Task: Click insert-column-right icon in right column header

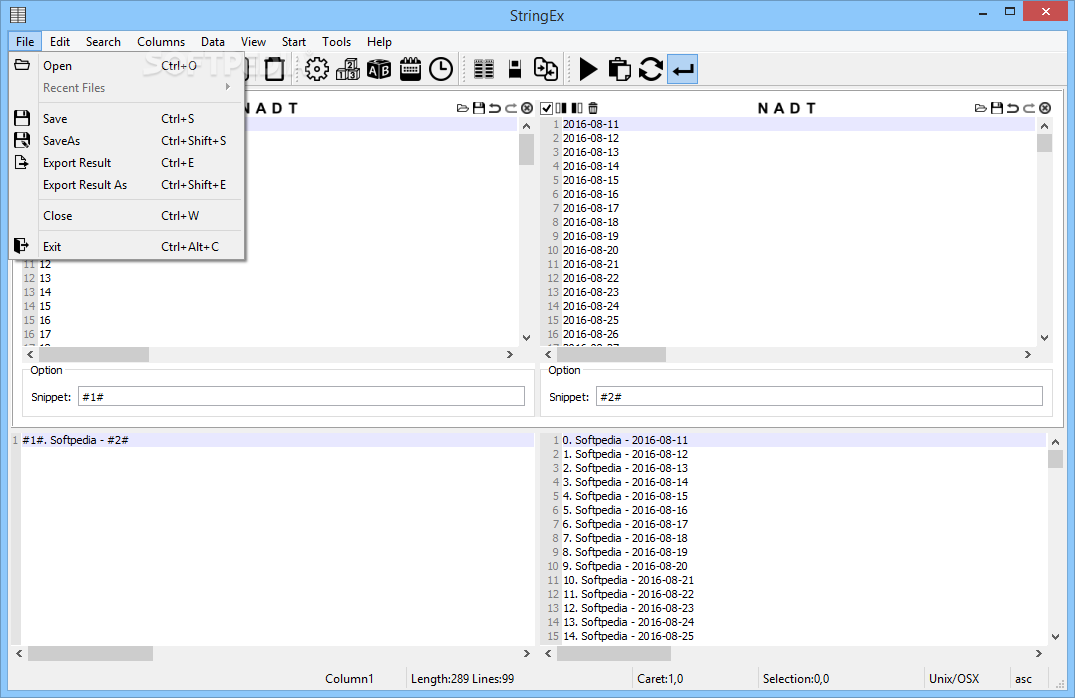Action: pos(577,108)
